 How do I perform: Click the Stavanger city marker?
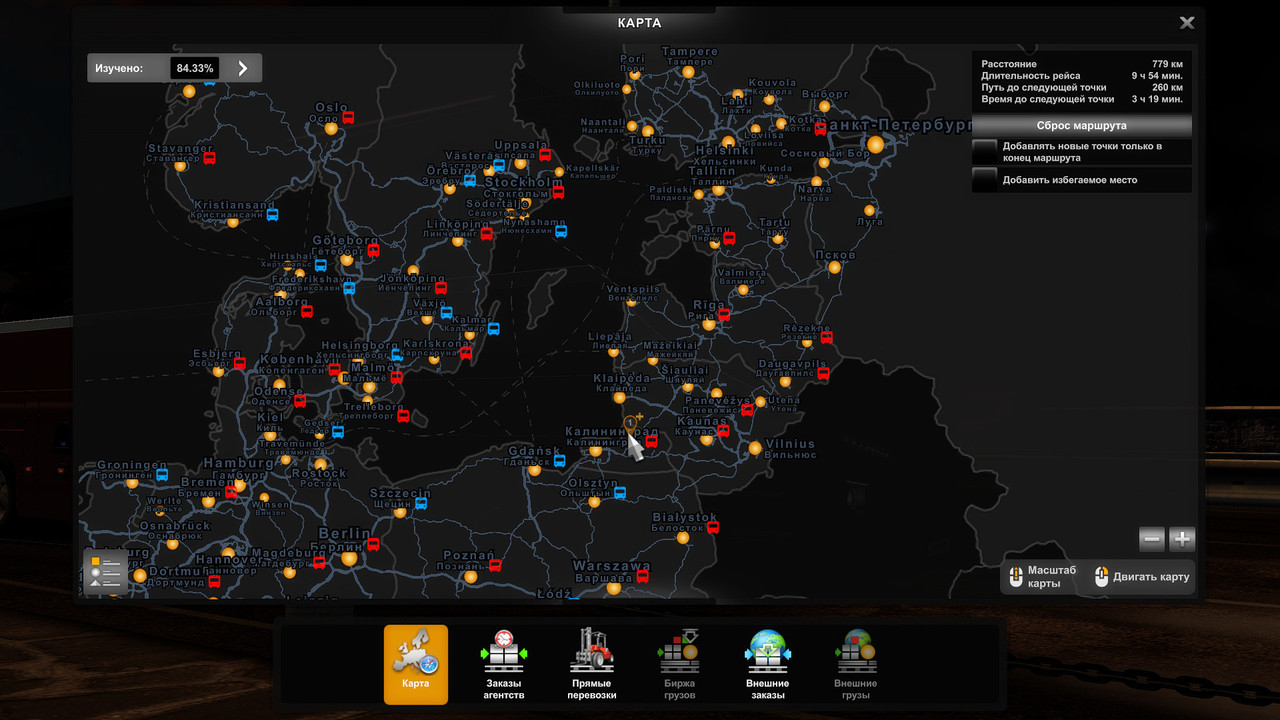tap(180, 166)
